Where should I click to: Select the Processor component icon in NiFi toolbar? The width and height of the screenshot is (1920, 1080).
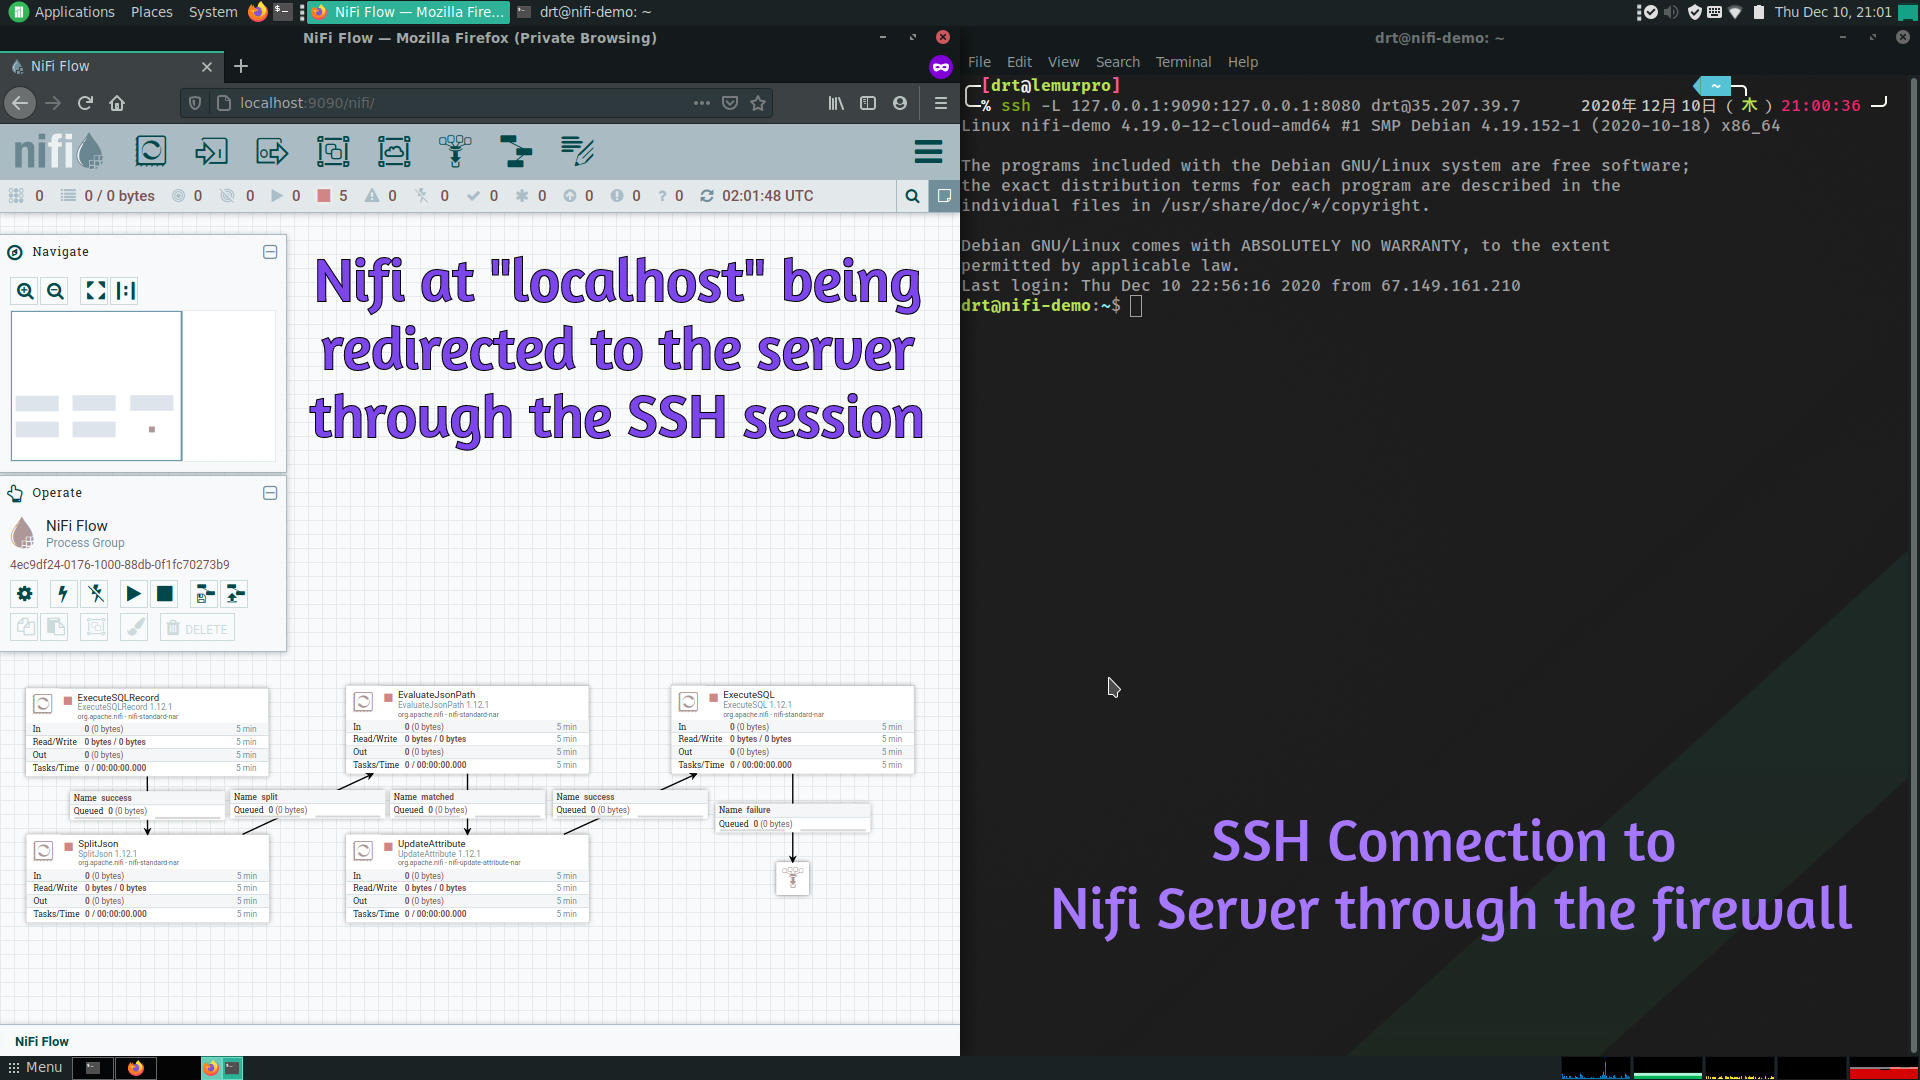pyautogui.click(x=151, y=152)
